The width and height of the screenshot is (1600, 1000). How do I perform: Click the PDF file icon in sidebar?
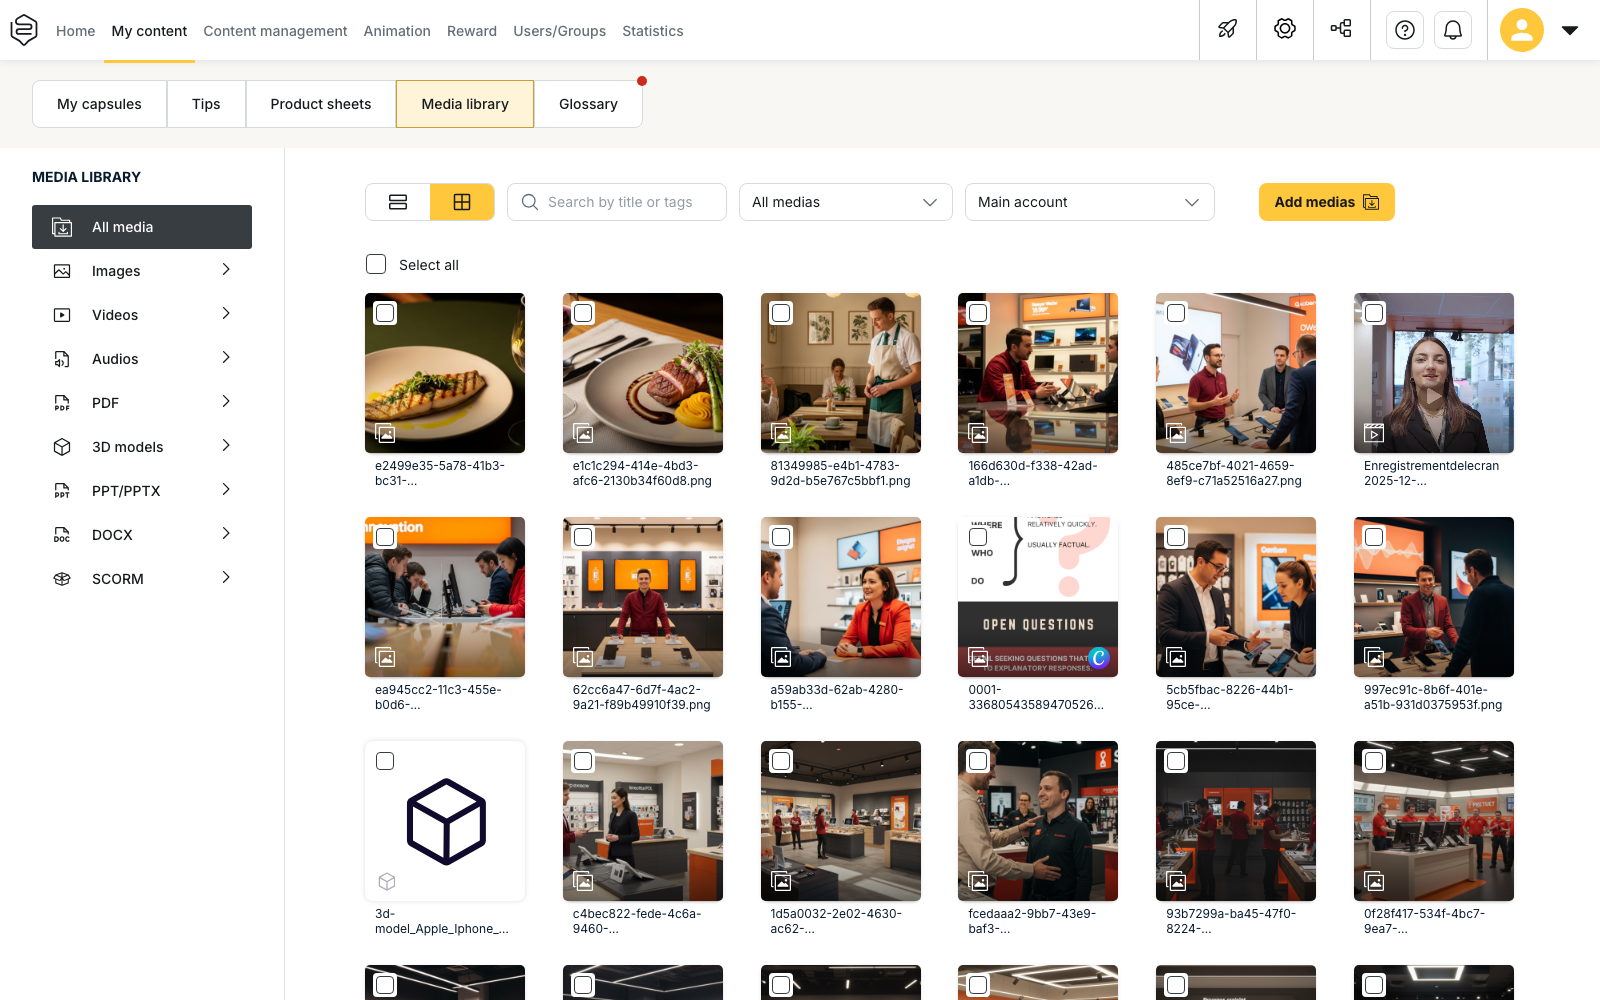click(x=62, y=403)
